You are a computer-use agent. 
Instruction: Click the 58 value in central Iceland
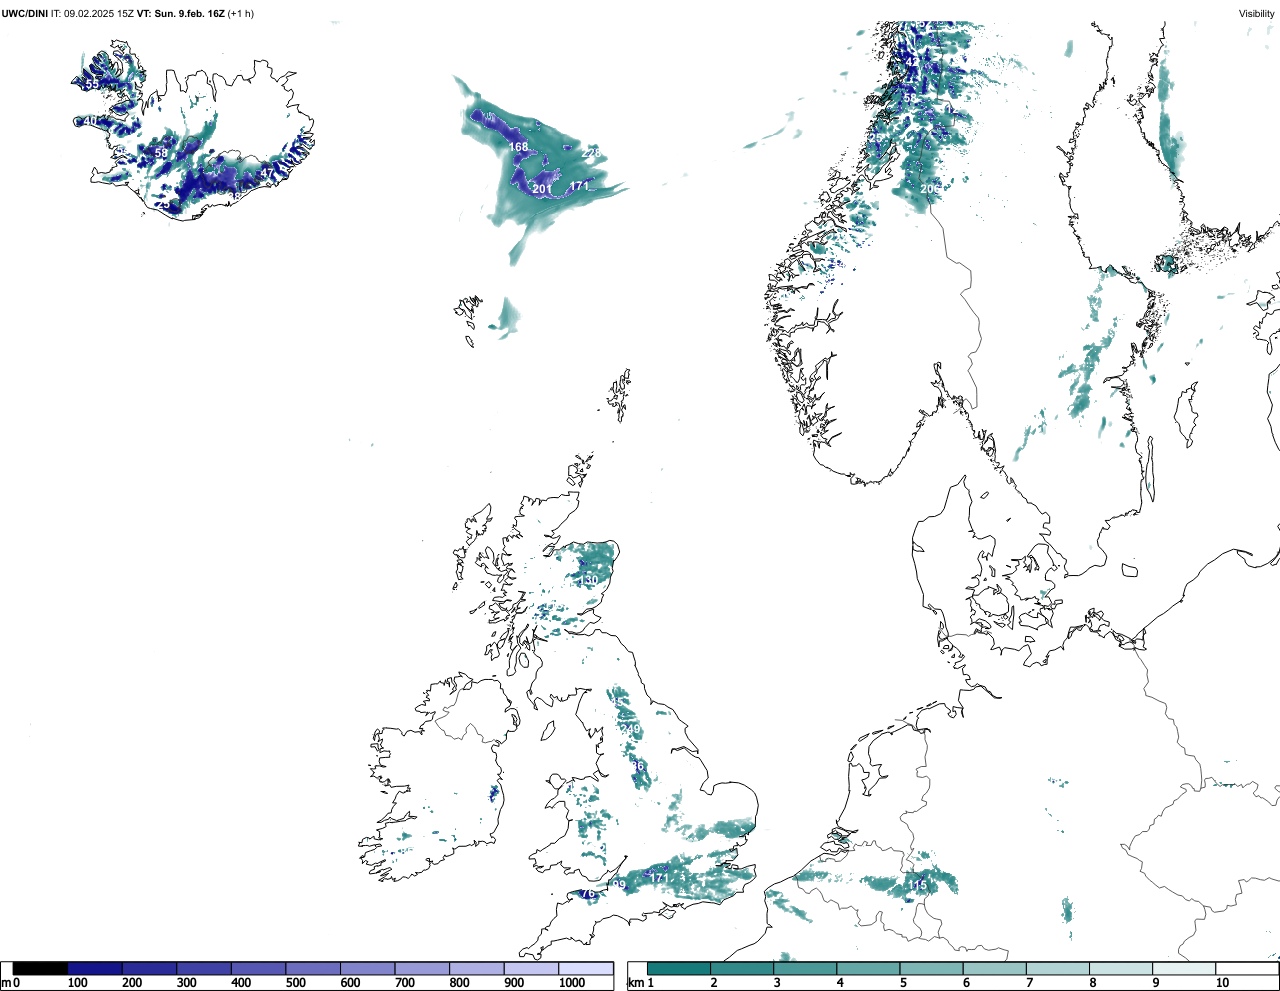(161, 153)
